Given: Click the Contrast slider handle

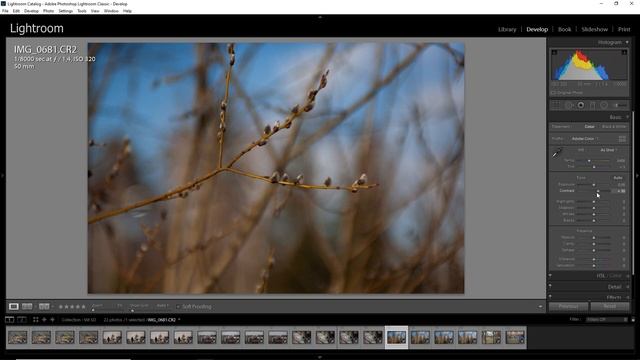Looking at the screenshot, I should pos(598,191).
